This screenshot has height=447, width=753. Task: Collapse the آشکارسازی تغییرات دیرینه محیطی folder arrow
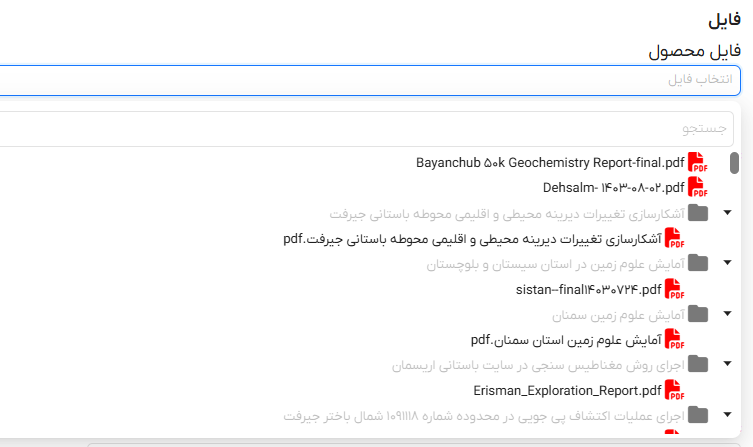(727, 213)
